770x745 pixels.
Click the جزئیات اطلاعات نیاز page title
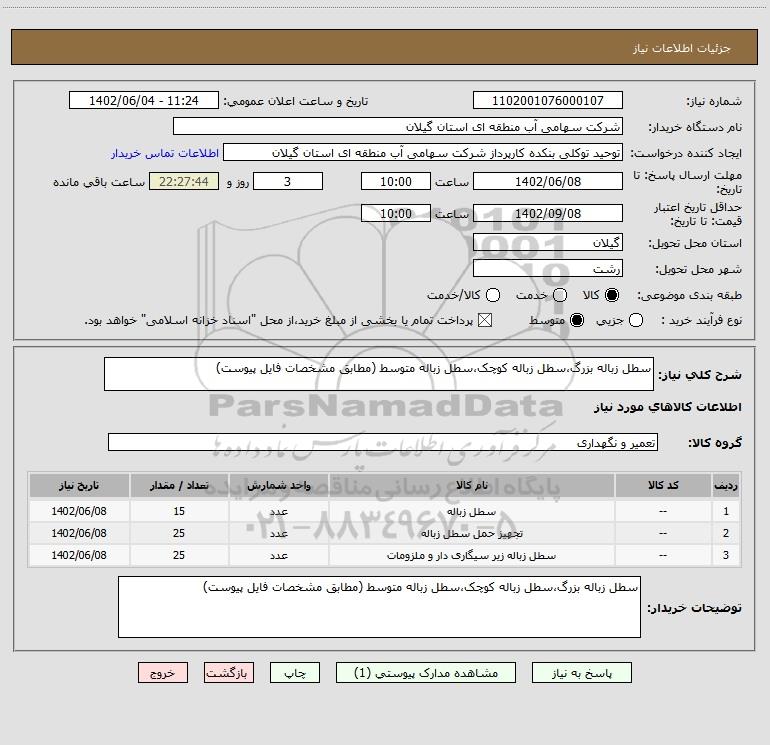(x=681, y=48)
